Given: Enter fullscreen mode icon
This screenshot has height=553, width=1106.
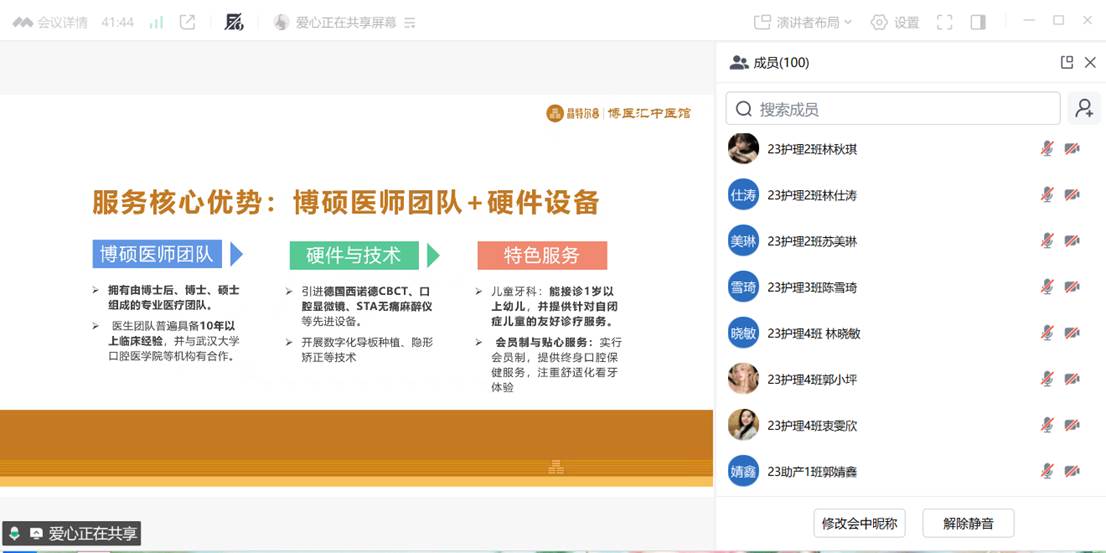Looking at the screenshot, I should pos(944,23).
